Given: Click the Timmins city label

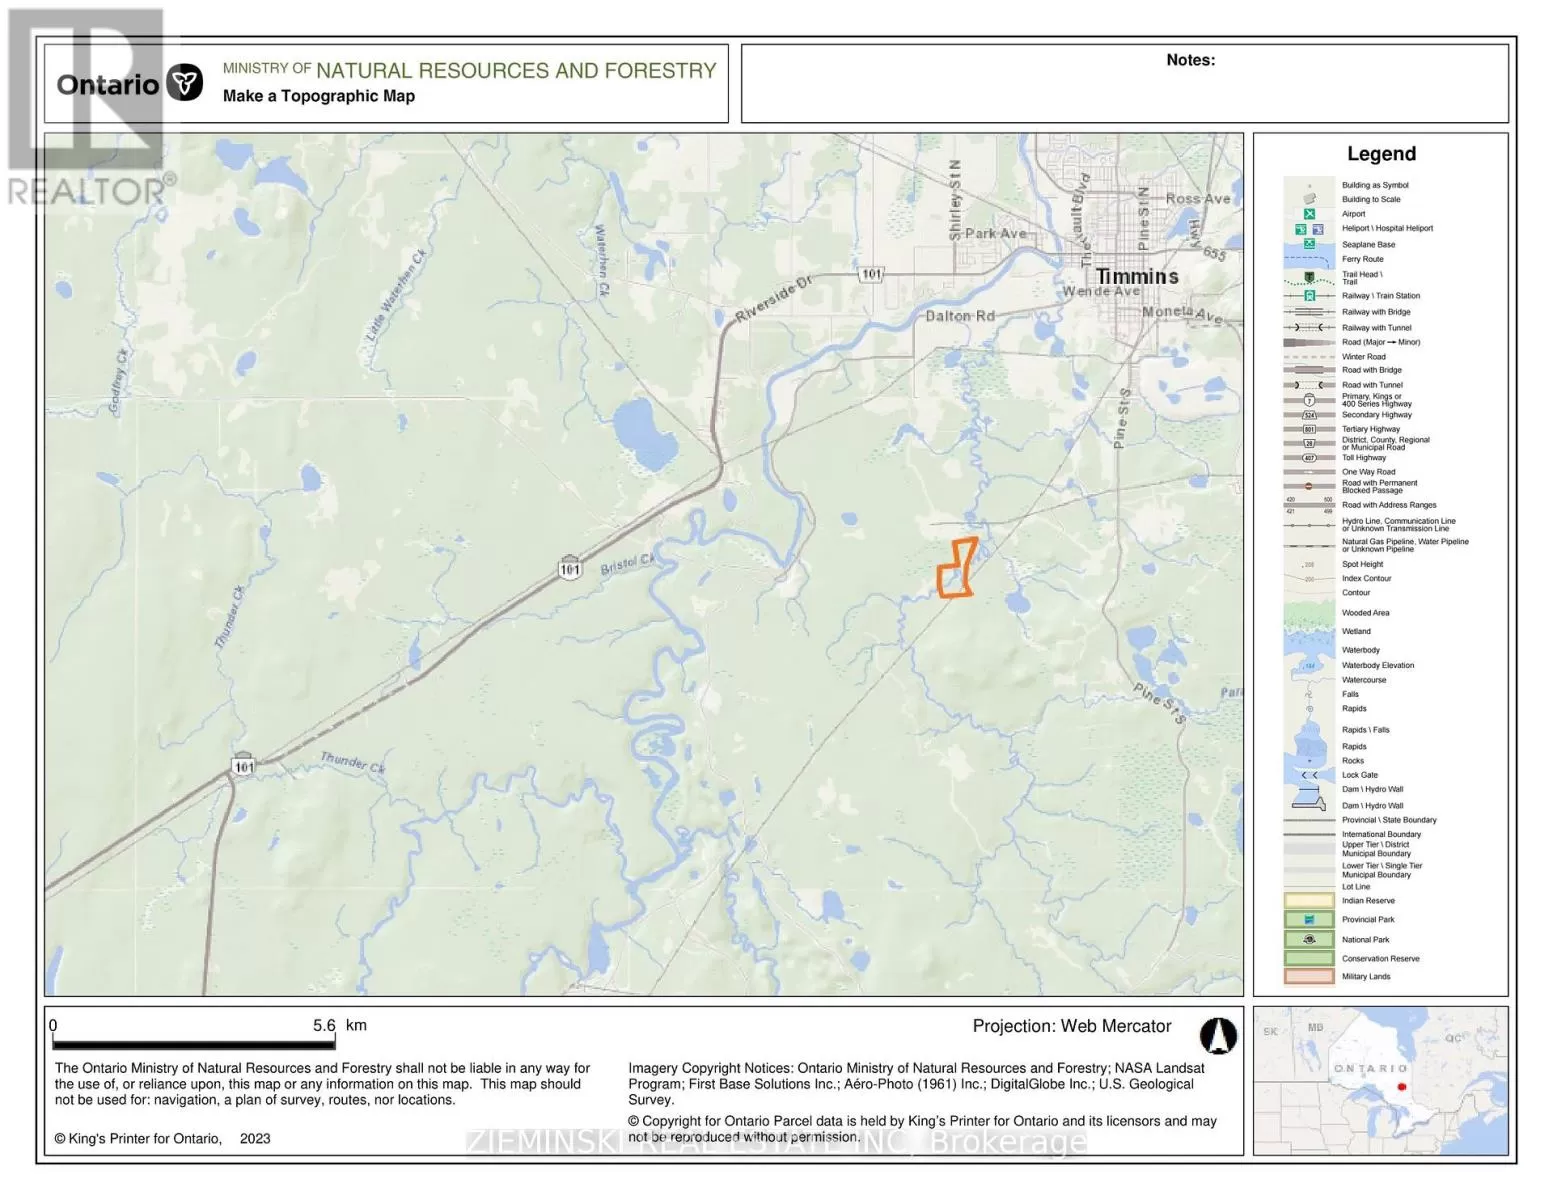Looking at the screenshot, I should point(1137,276).
